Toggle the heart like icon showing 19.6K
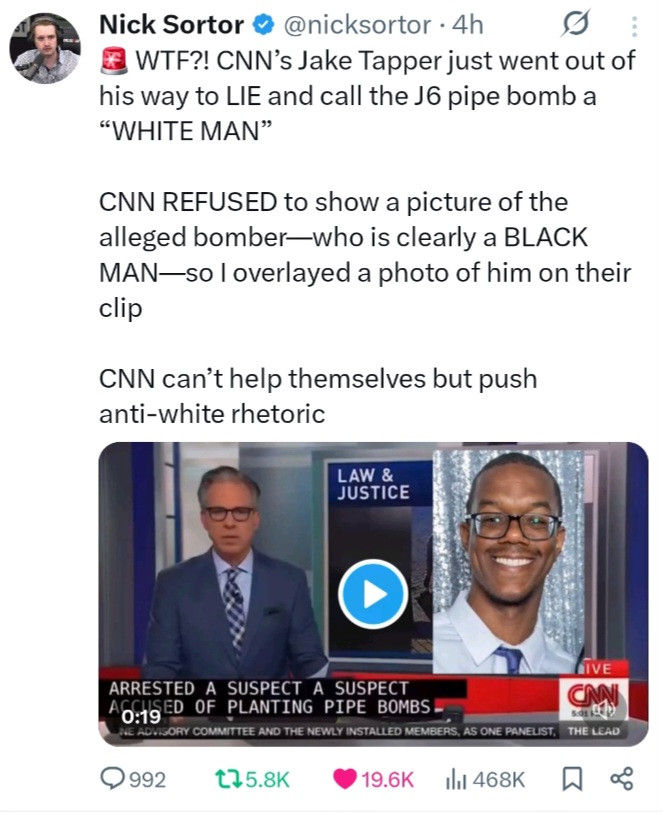This screenshot has height=814, width=663. 345,779
